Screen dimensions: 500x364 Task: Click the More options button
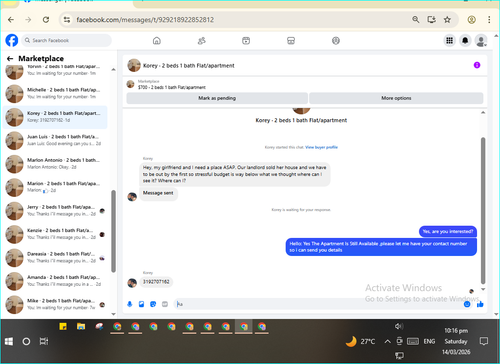(x=396, y=98)
